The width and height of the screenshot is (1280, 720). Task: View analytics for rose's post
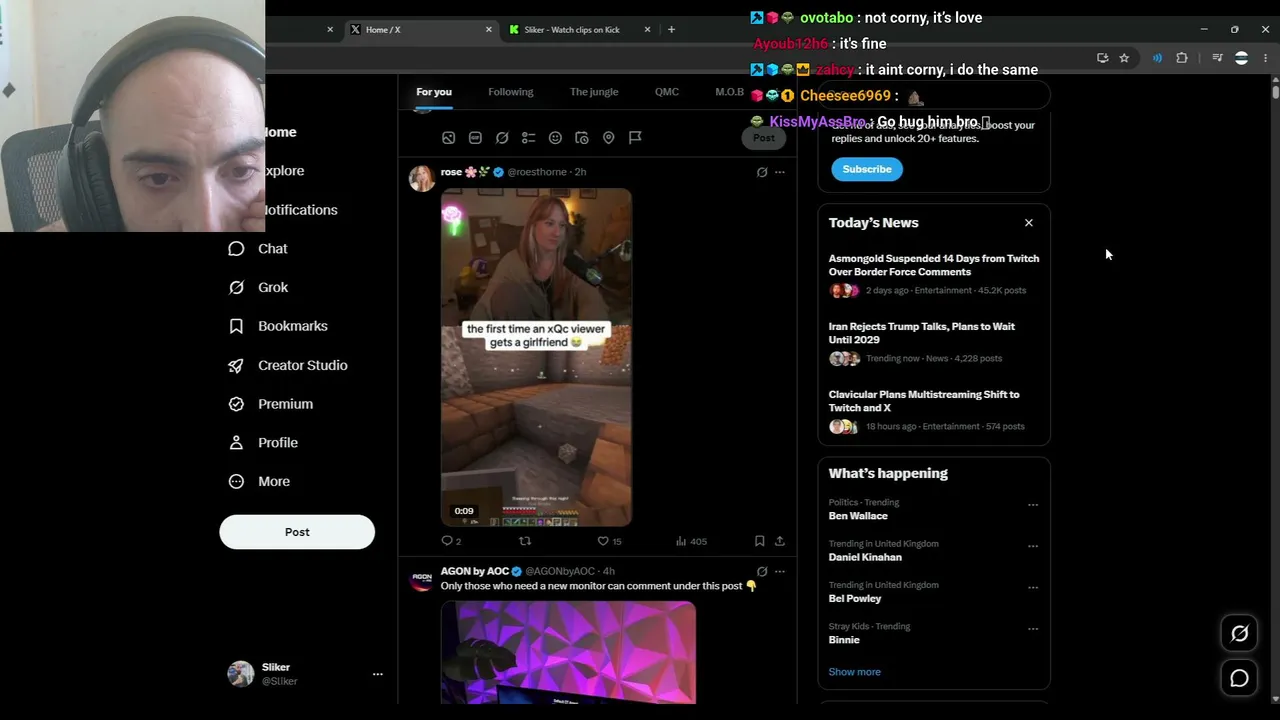click(691, 541)
